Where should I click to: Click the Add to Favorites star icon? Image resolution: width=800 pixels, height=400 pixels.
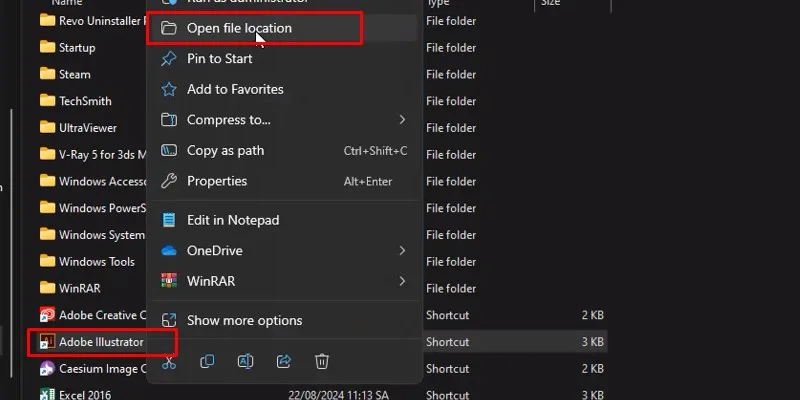(169, 89)
